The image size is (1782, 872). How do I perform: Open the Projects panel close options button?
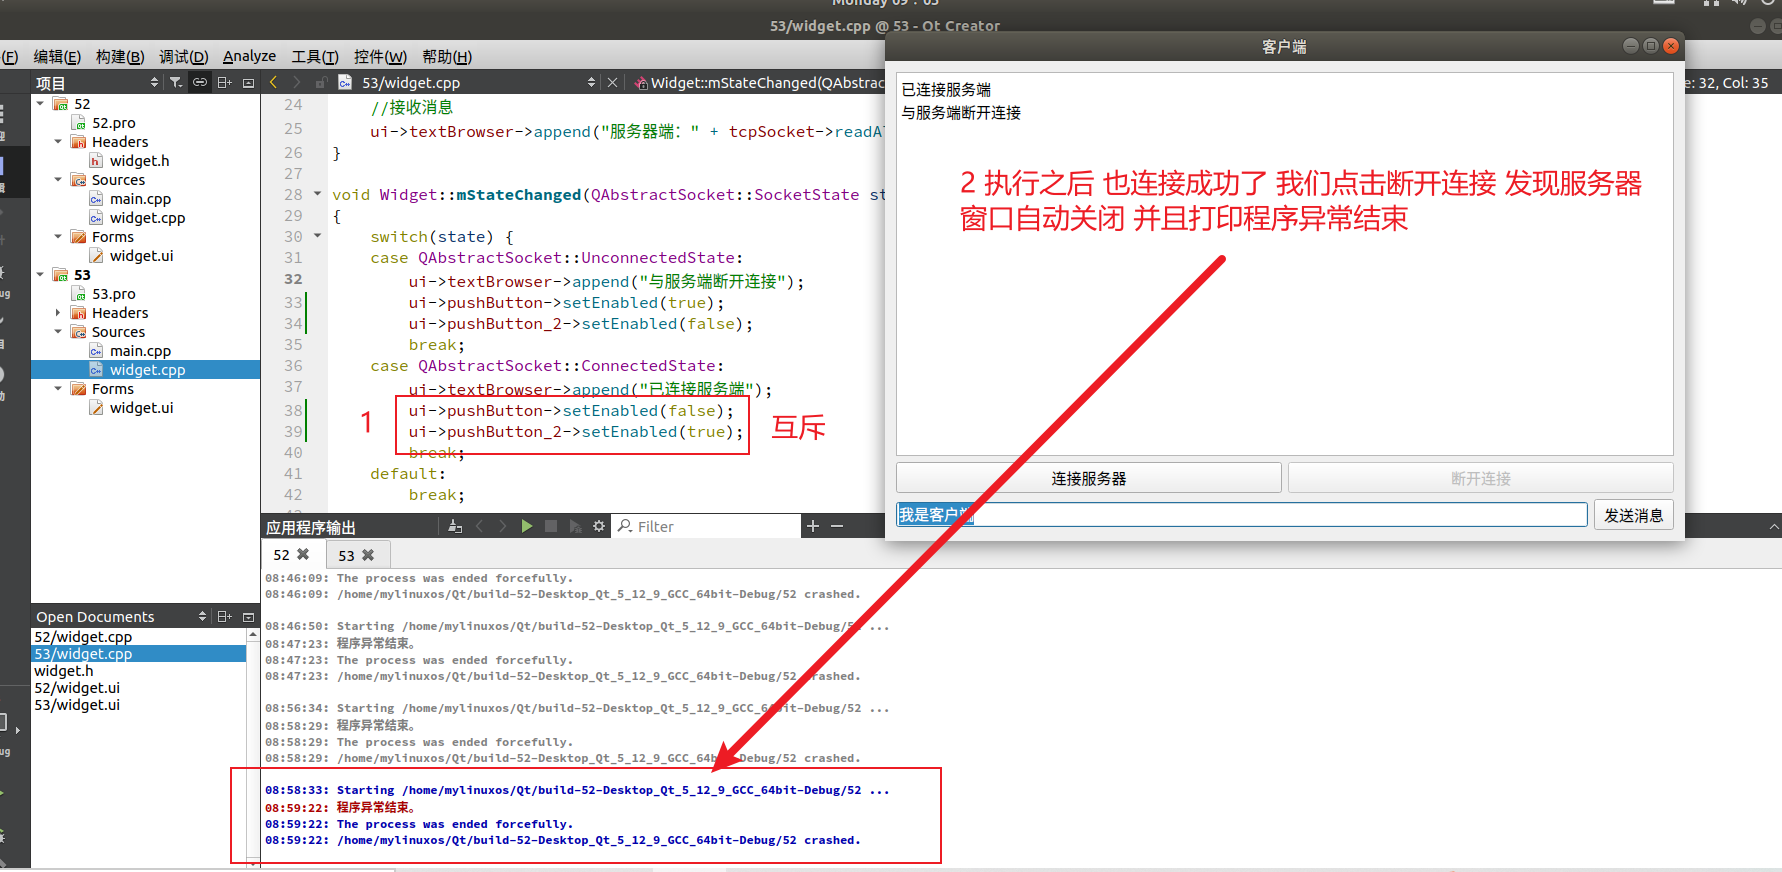(x=249, y=82)
